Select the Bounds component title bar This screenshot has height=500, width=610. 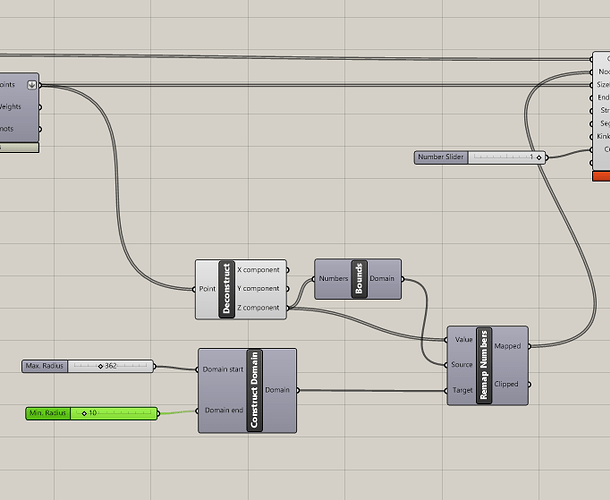[359, 279]
